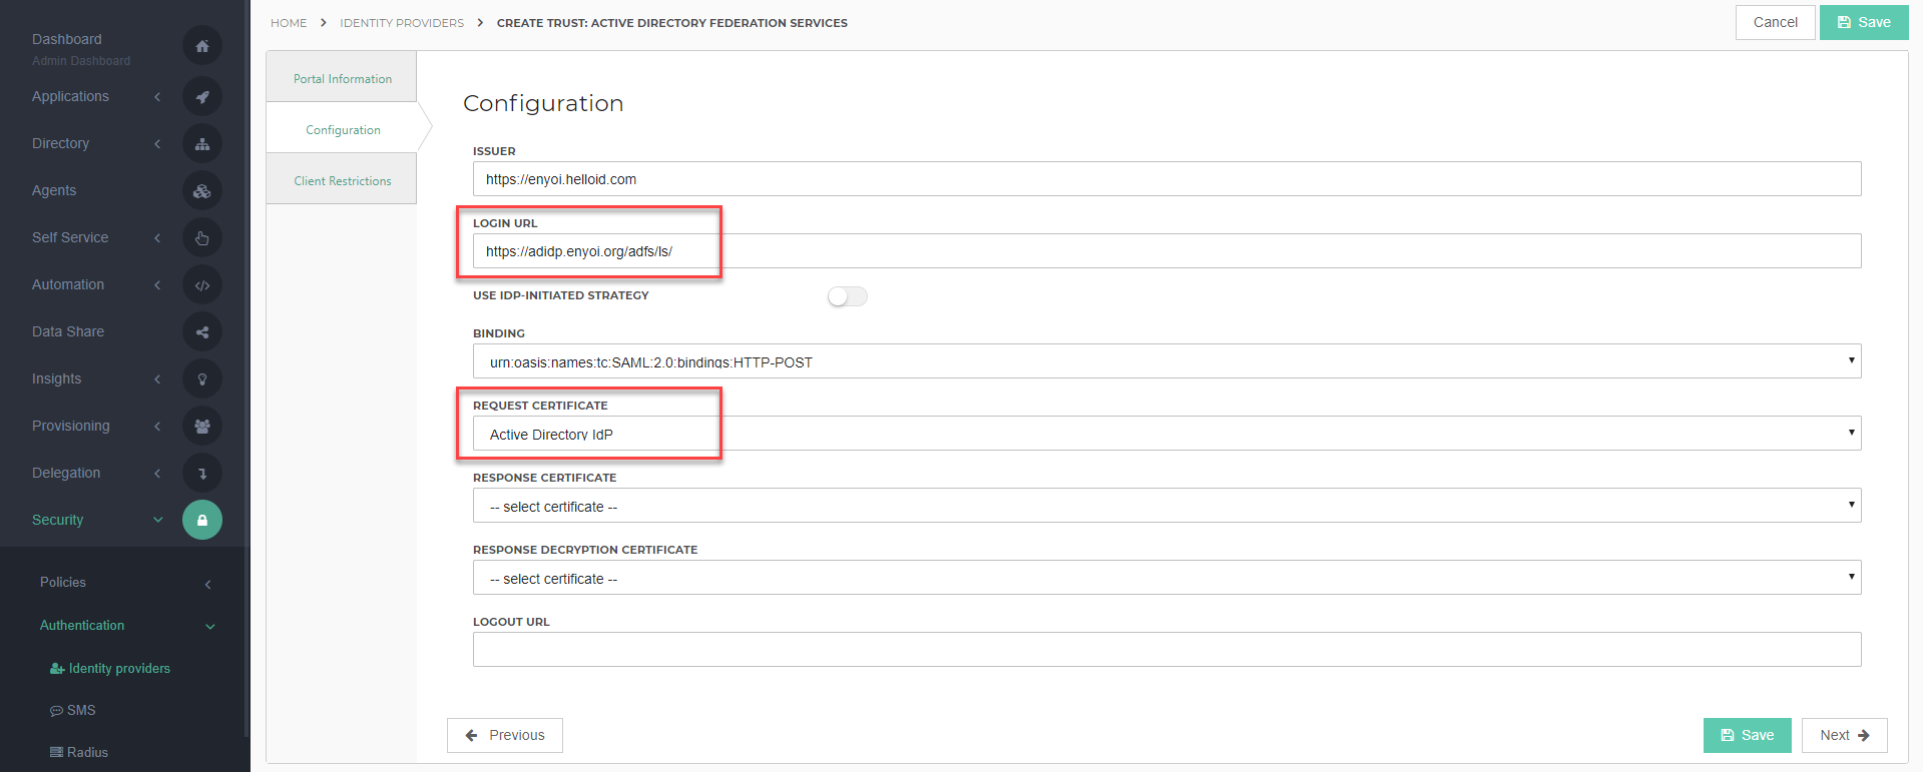Collapse the Security menu chevron
The height and width of the screenshot is (772, 1923).
157,520
